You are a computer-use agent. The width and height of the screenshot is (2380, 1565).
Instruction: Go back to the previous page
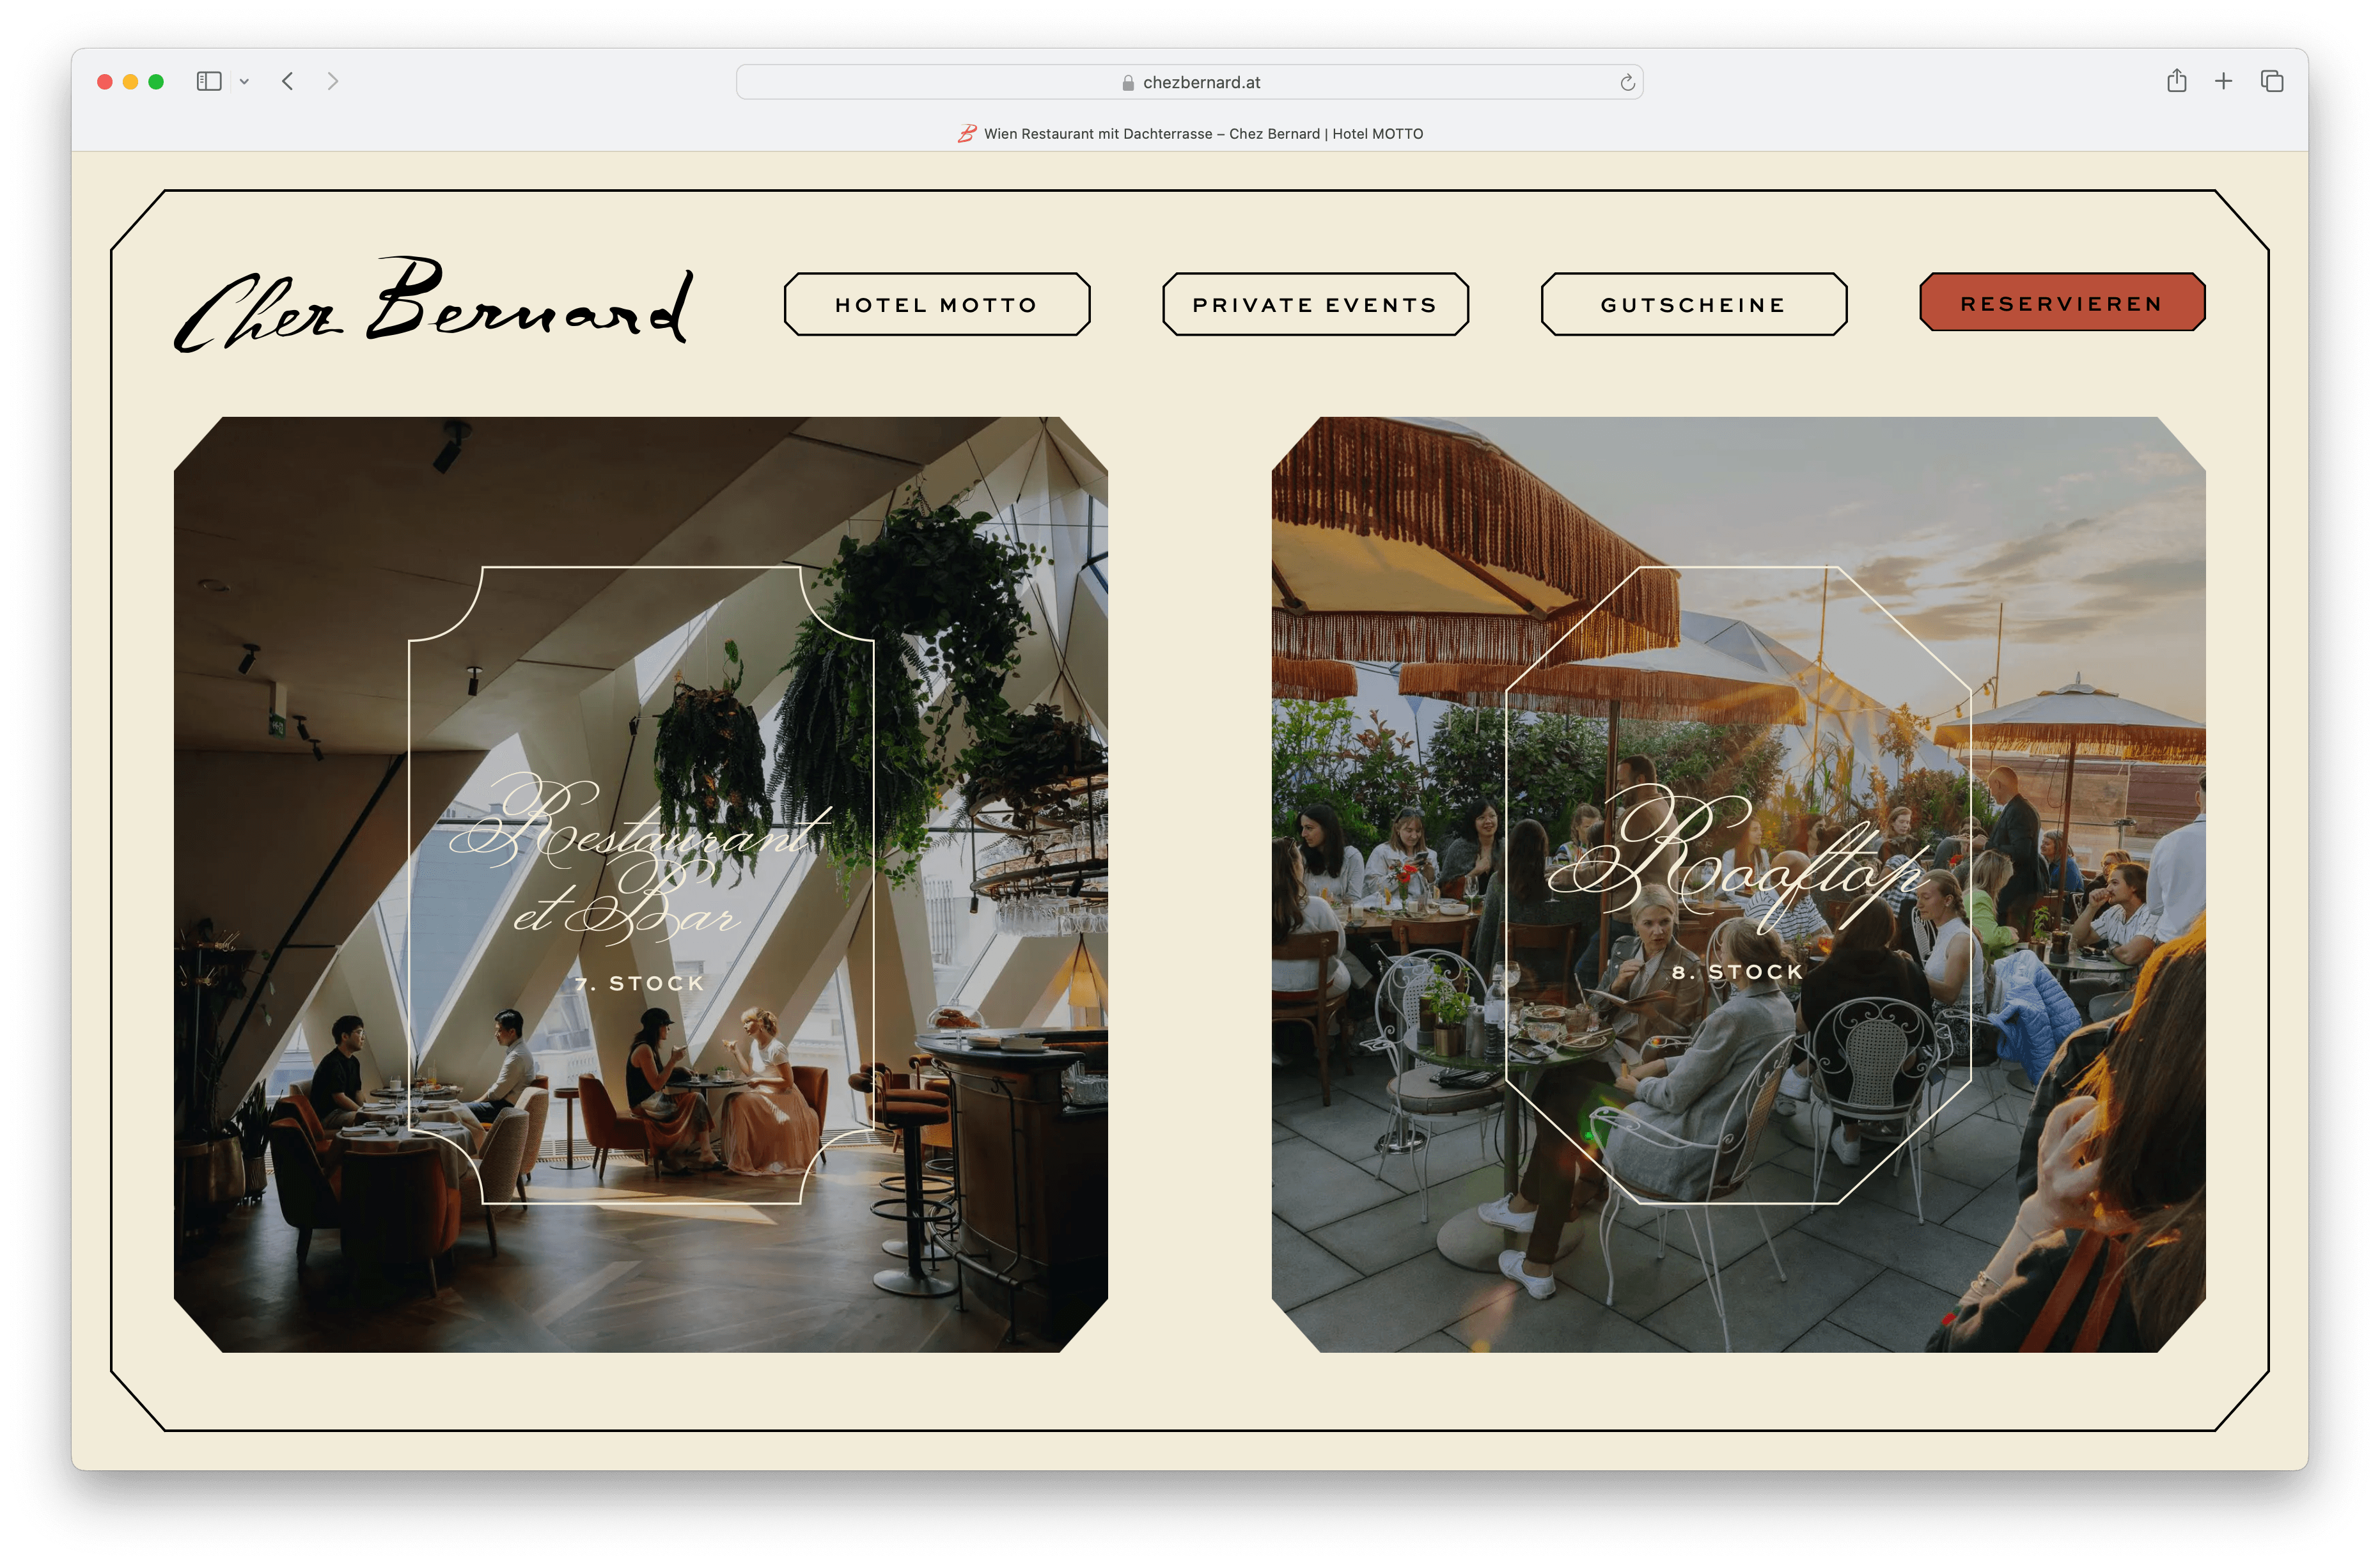click(x=288, y=81)
